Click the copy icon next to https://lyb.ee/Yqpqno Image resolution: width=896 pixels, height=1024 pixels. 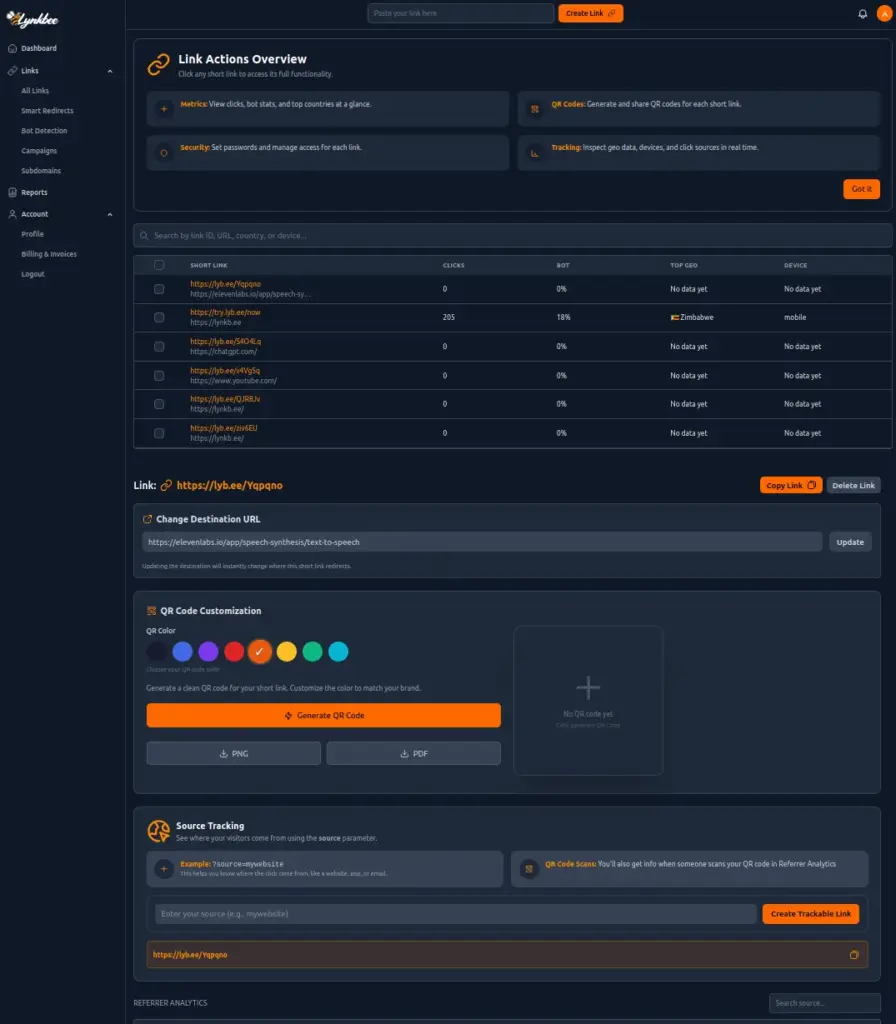[856, 955]
